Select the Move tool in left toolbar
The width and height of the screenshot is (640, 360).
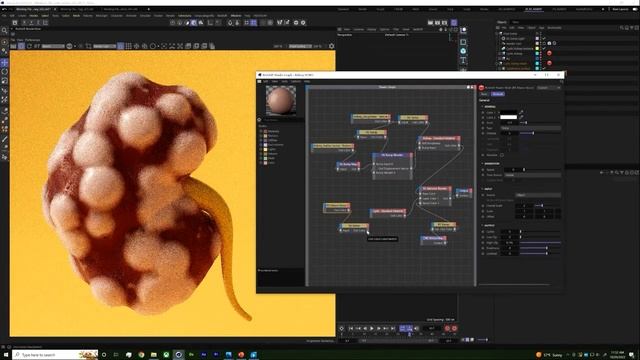point(4,62)
